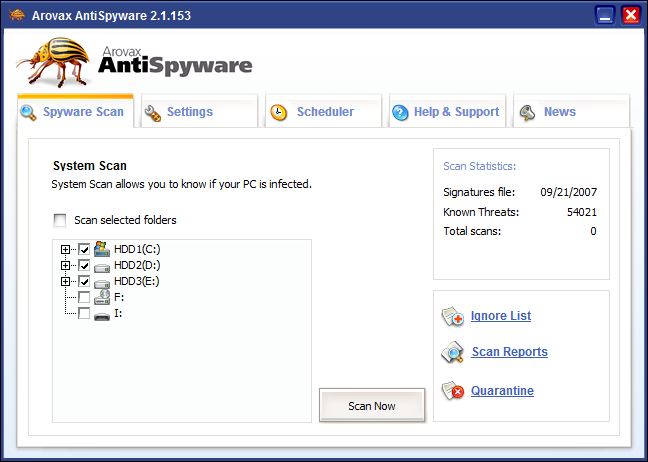Click the News tab icon
The image size is (648, 462).
(x=527, y=112)
